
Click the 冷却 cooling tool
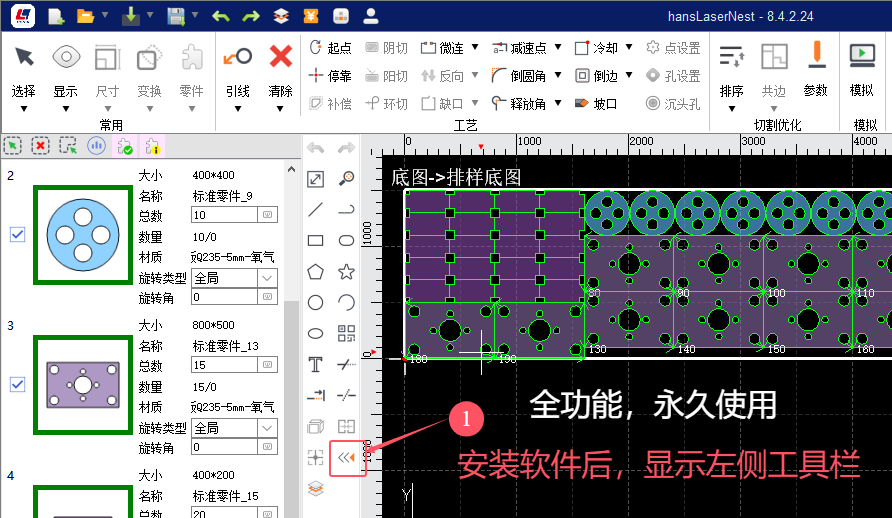tap(596, 48)
